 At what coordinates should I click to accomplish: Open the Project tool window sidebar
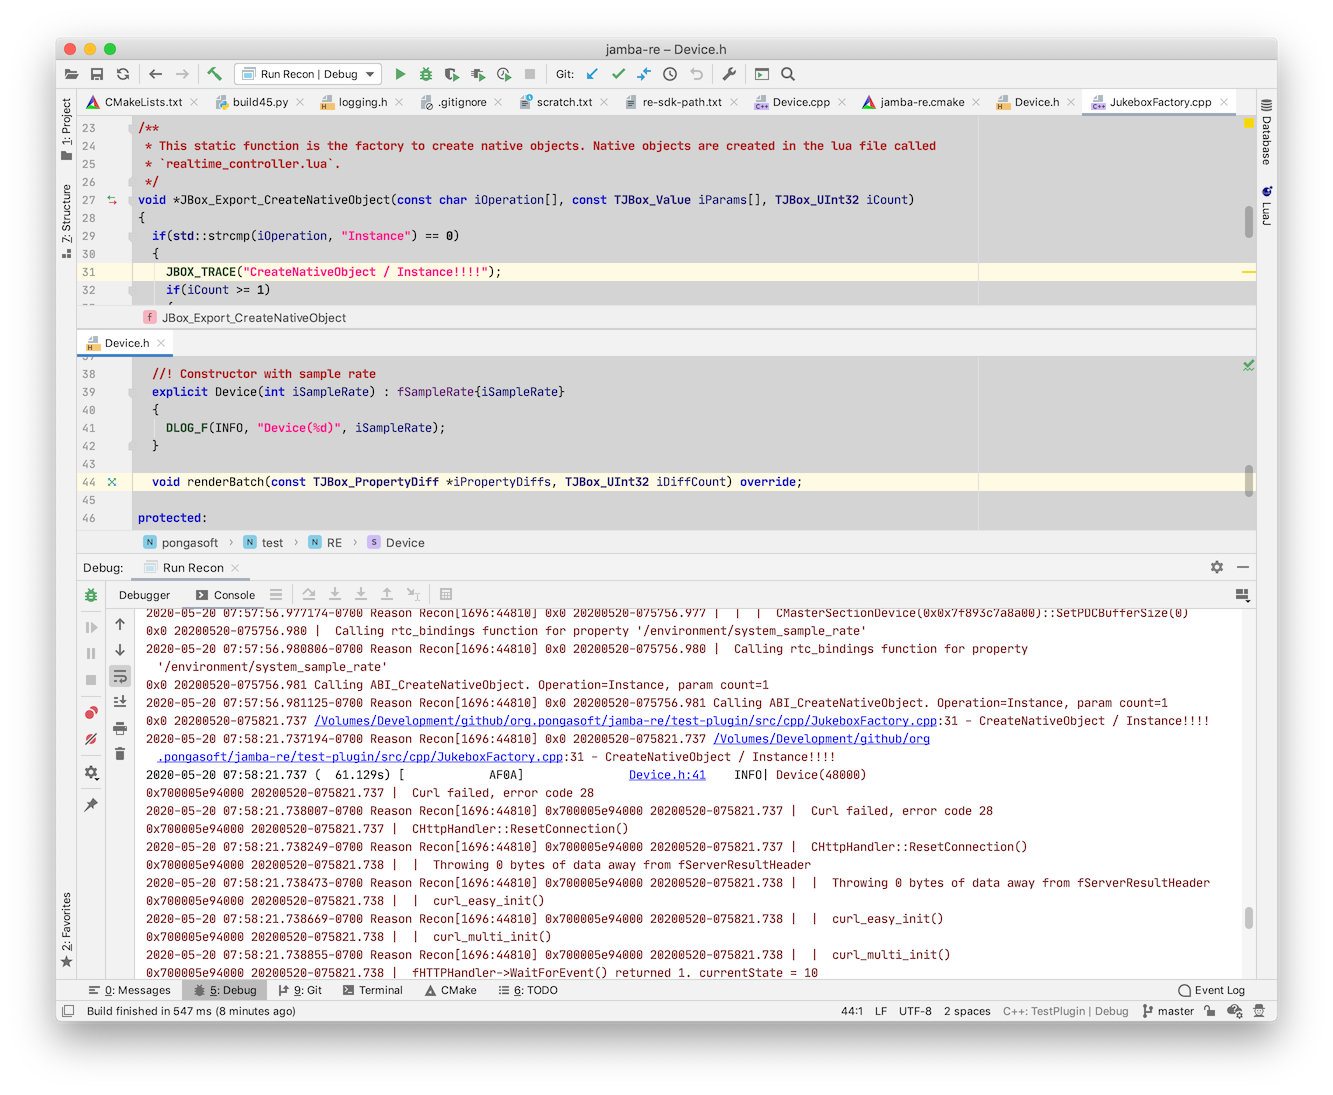click(x=67, y=128)
